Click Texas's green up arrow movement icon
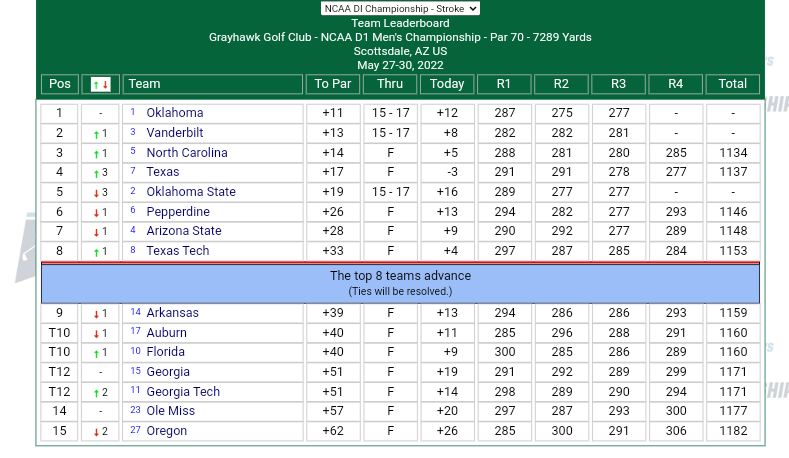 point(95,173)
